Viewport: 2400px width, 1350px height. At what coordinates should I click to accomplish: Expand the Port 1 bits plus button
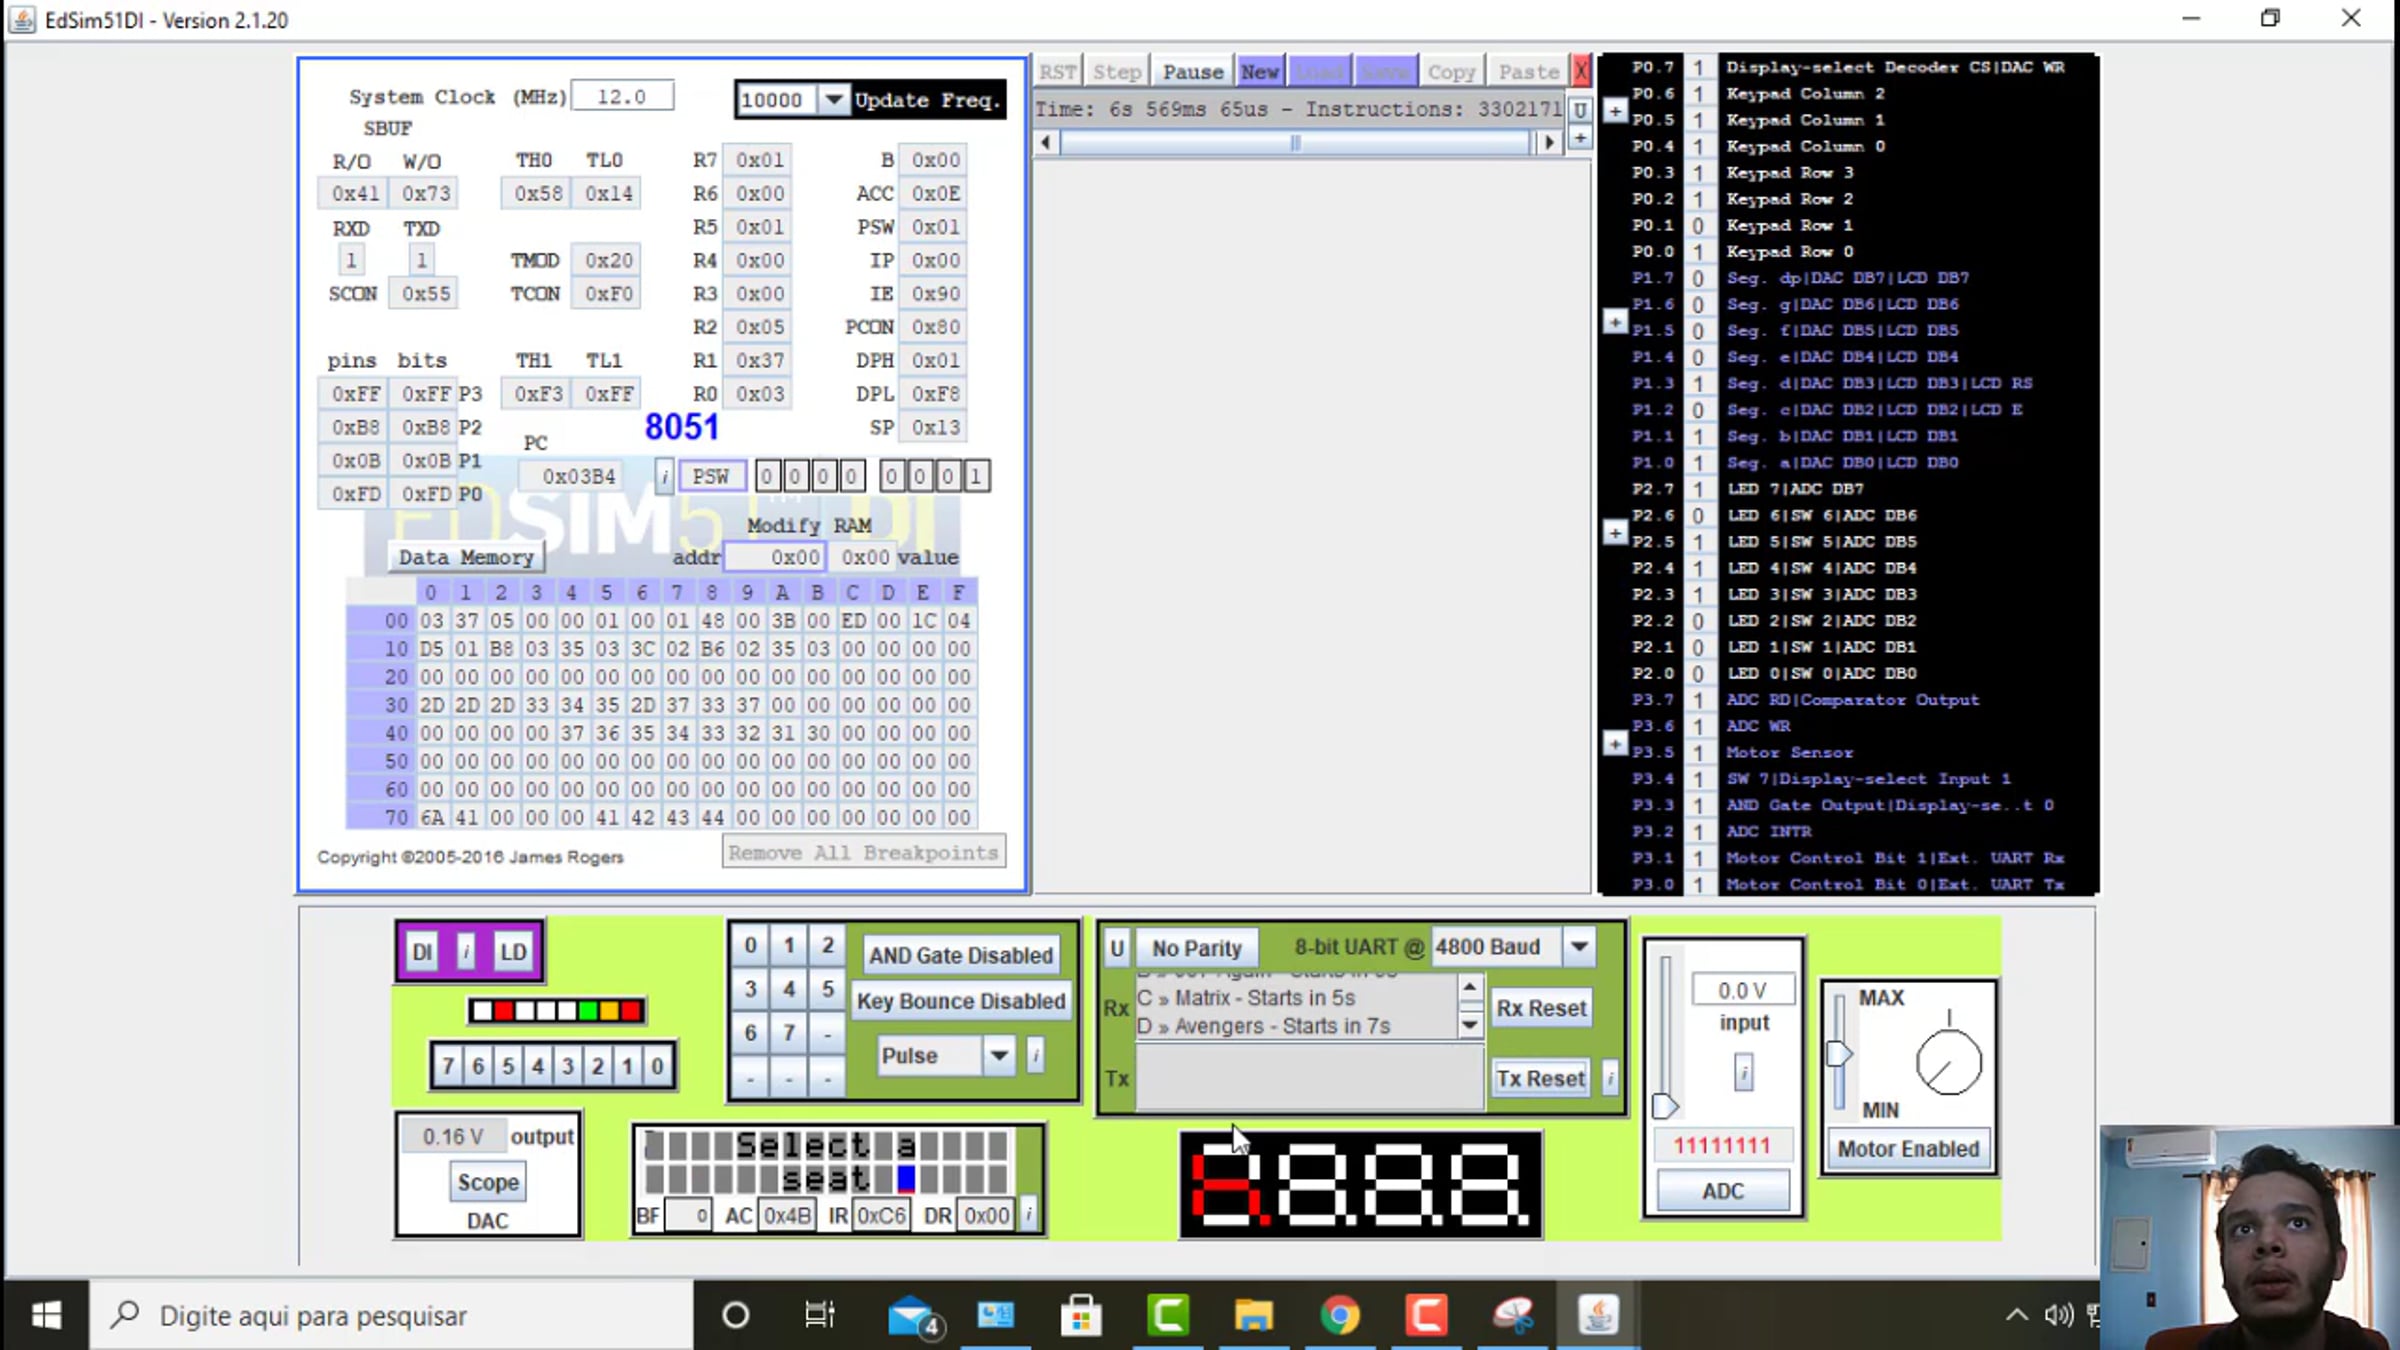tap(1615, 322)
